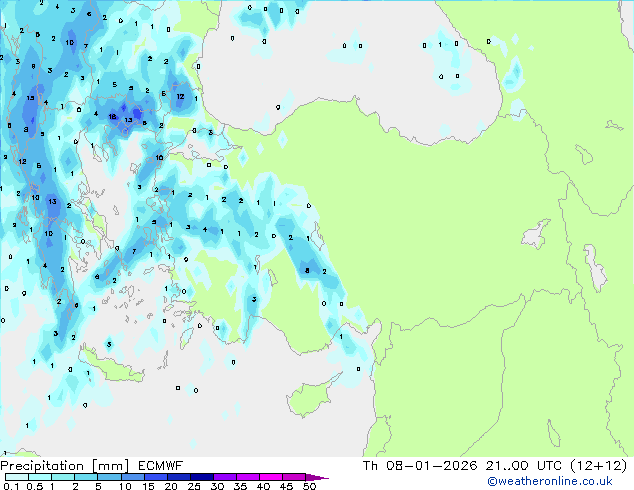Click the 30–35 mm purple legend swatch
Screen dimensions: 634x490
(224, 477)
